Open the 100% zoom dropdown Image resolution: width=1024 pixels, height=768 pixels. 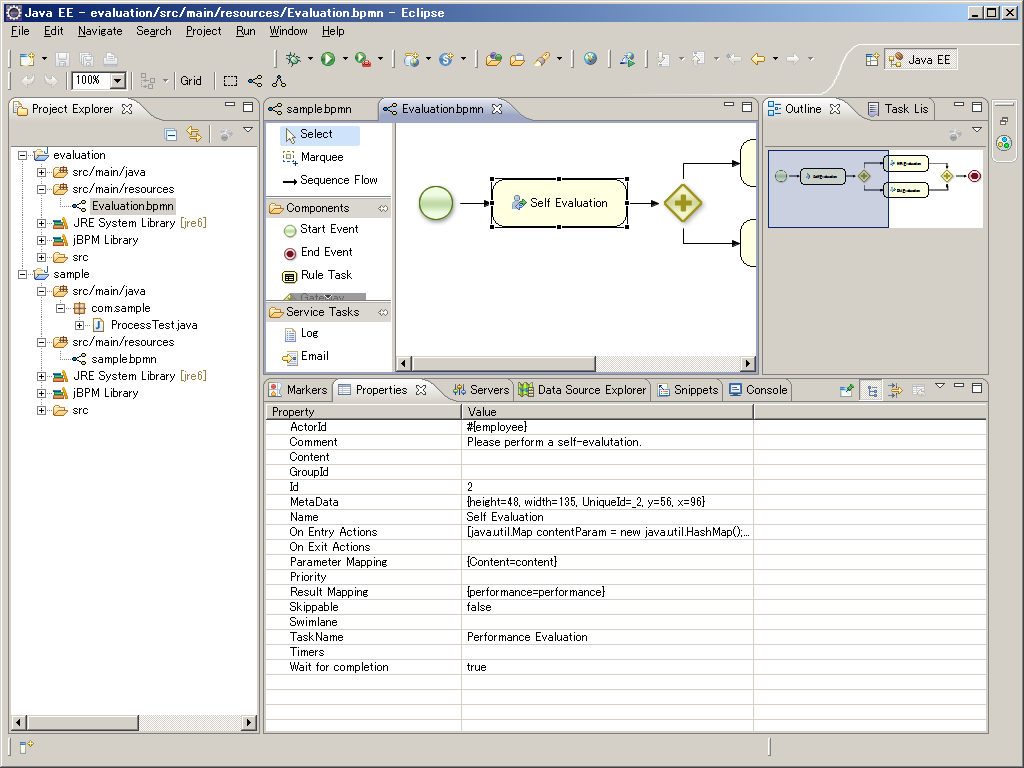click(118, 81)
